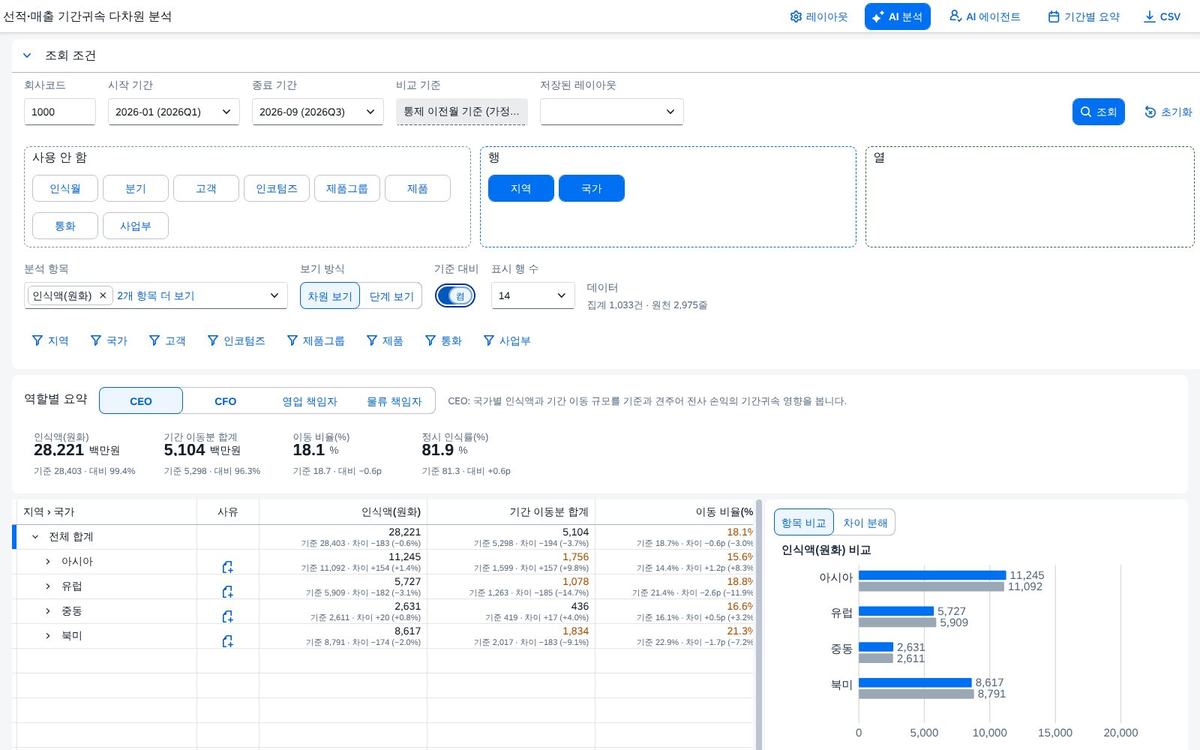The image size is (1200, 750).
Task: Select the CEO role tab
Action: pos(141,401)
